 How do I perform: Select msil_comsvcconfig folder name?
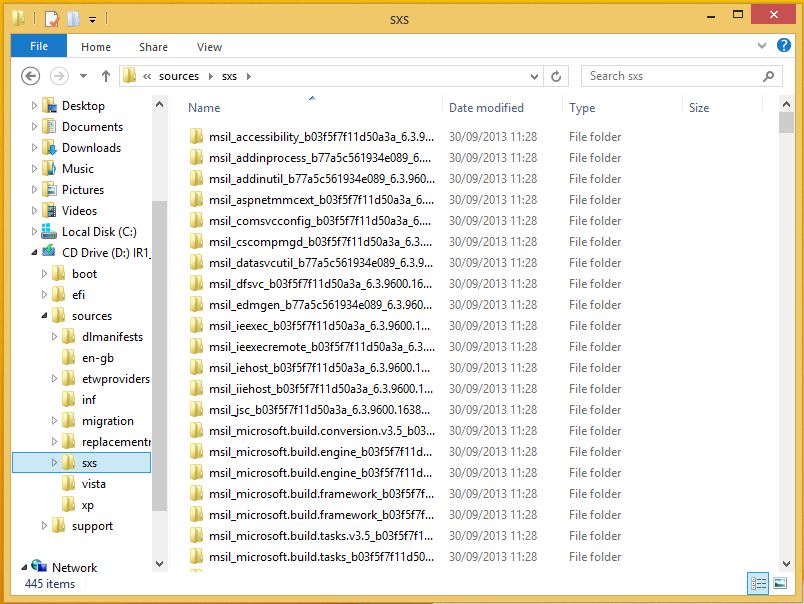point(320,221)
